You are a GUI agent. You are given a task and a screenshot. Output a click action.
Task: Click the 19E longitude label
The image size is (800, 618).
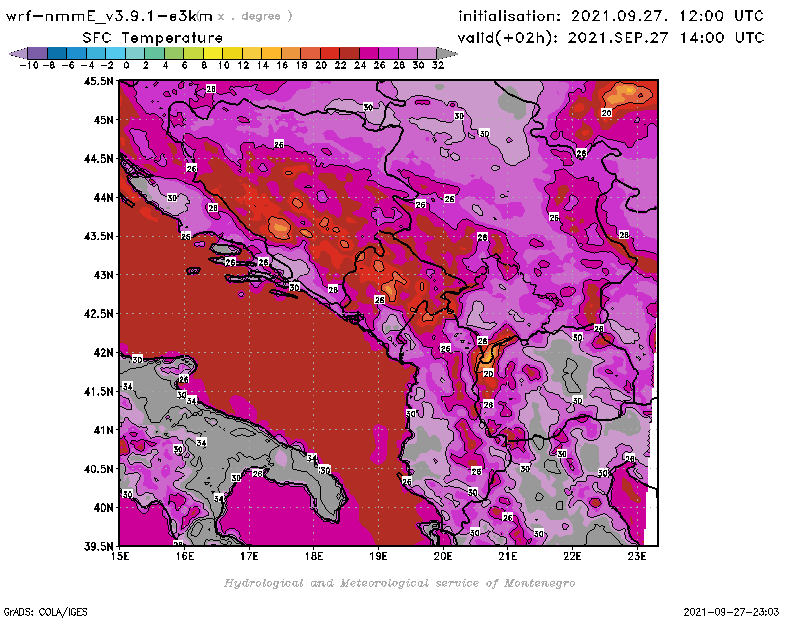click(378, 556)
